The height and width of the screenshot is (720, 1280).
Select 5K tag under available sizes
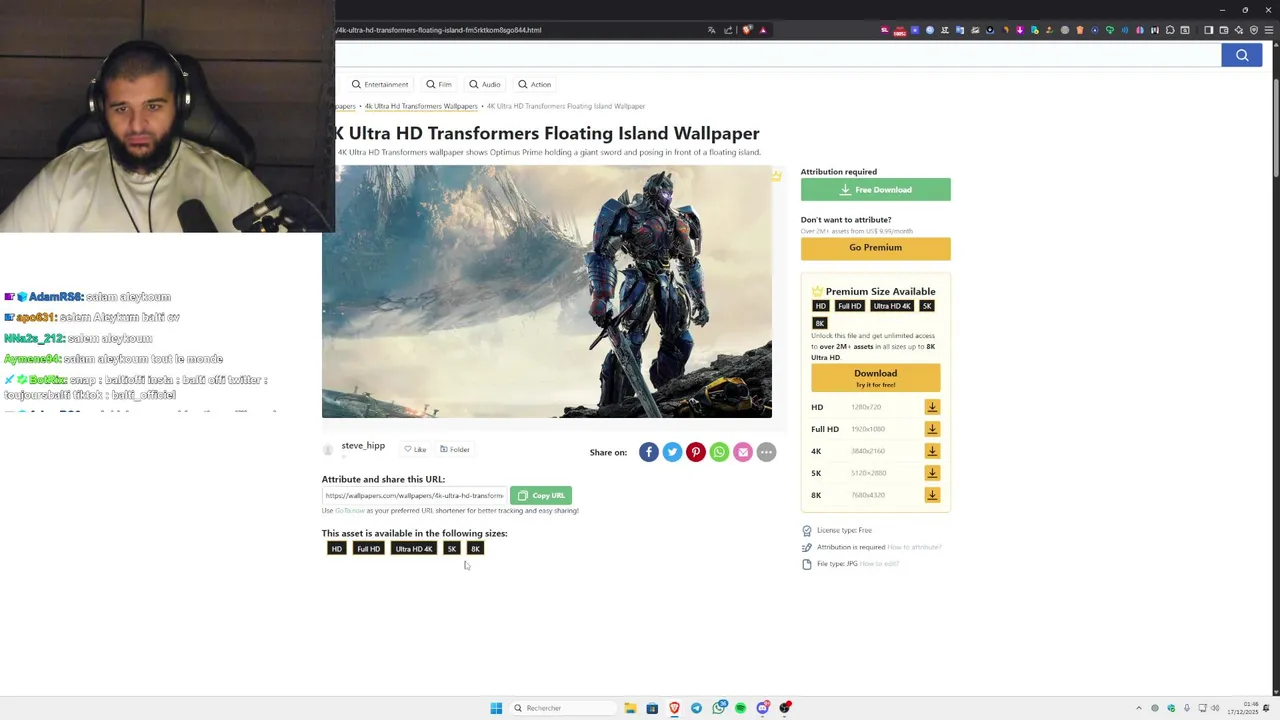452,549
